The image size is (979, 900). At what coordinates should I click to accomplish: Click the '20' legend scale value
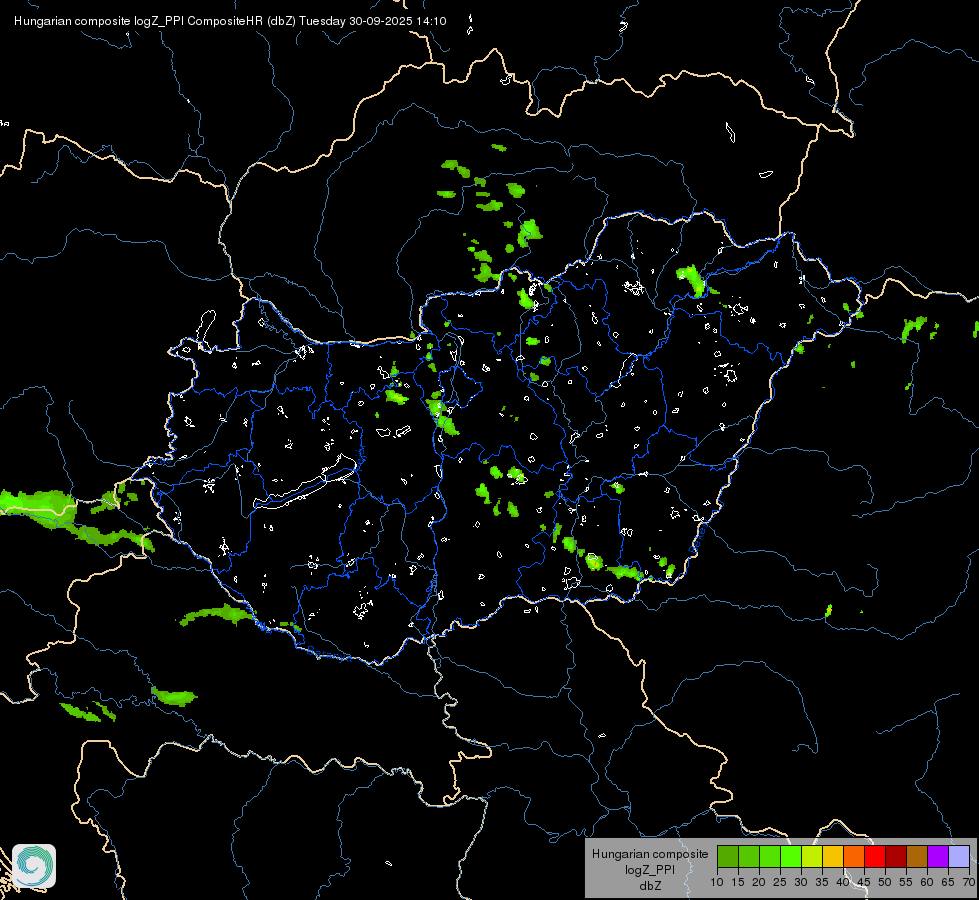tap(759, 882)
